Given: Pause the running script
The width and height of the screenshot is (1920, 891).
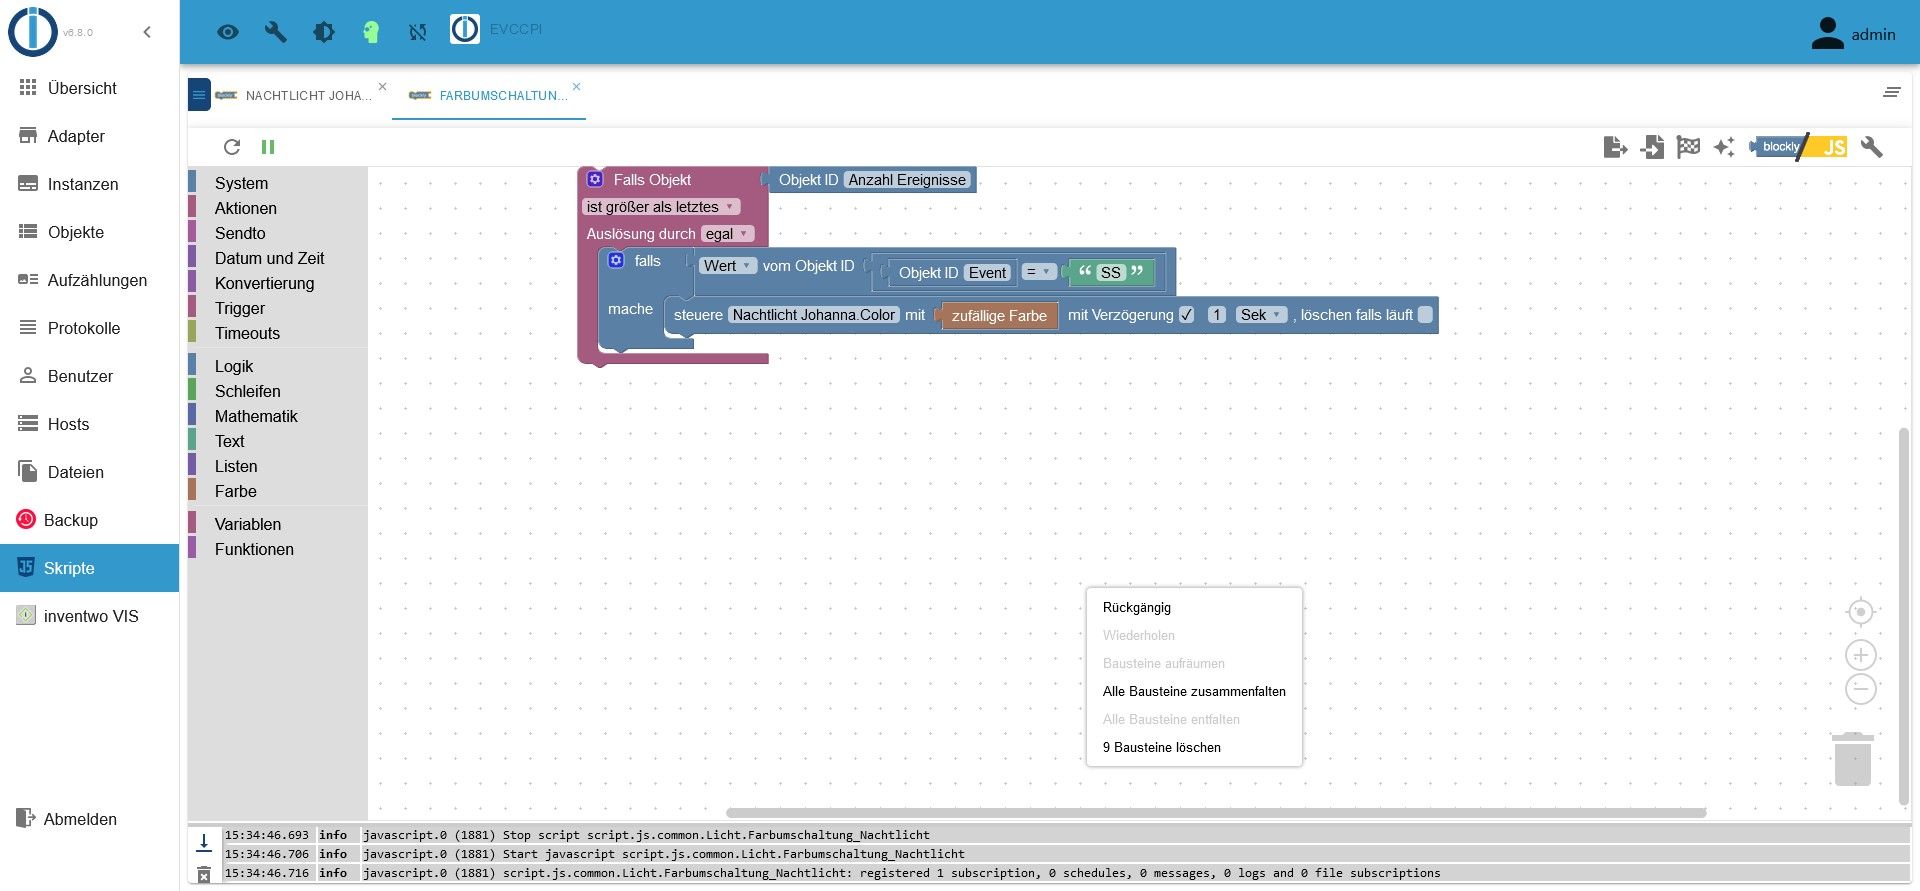Looking at the screenshot, I should point(268,147).
